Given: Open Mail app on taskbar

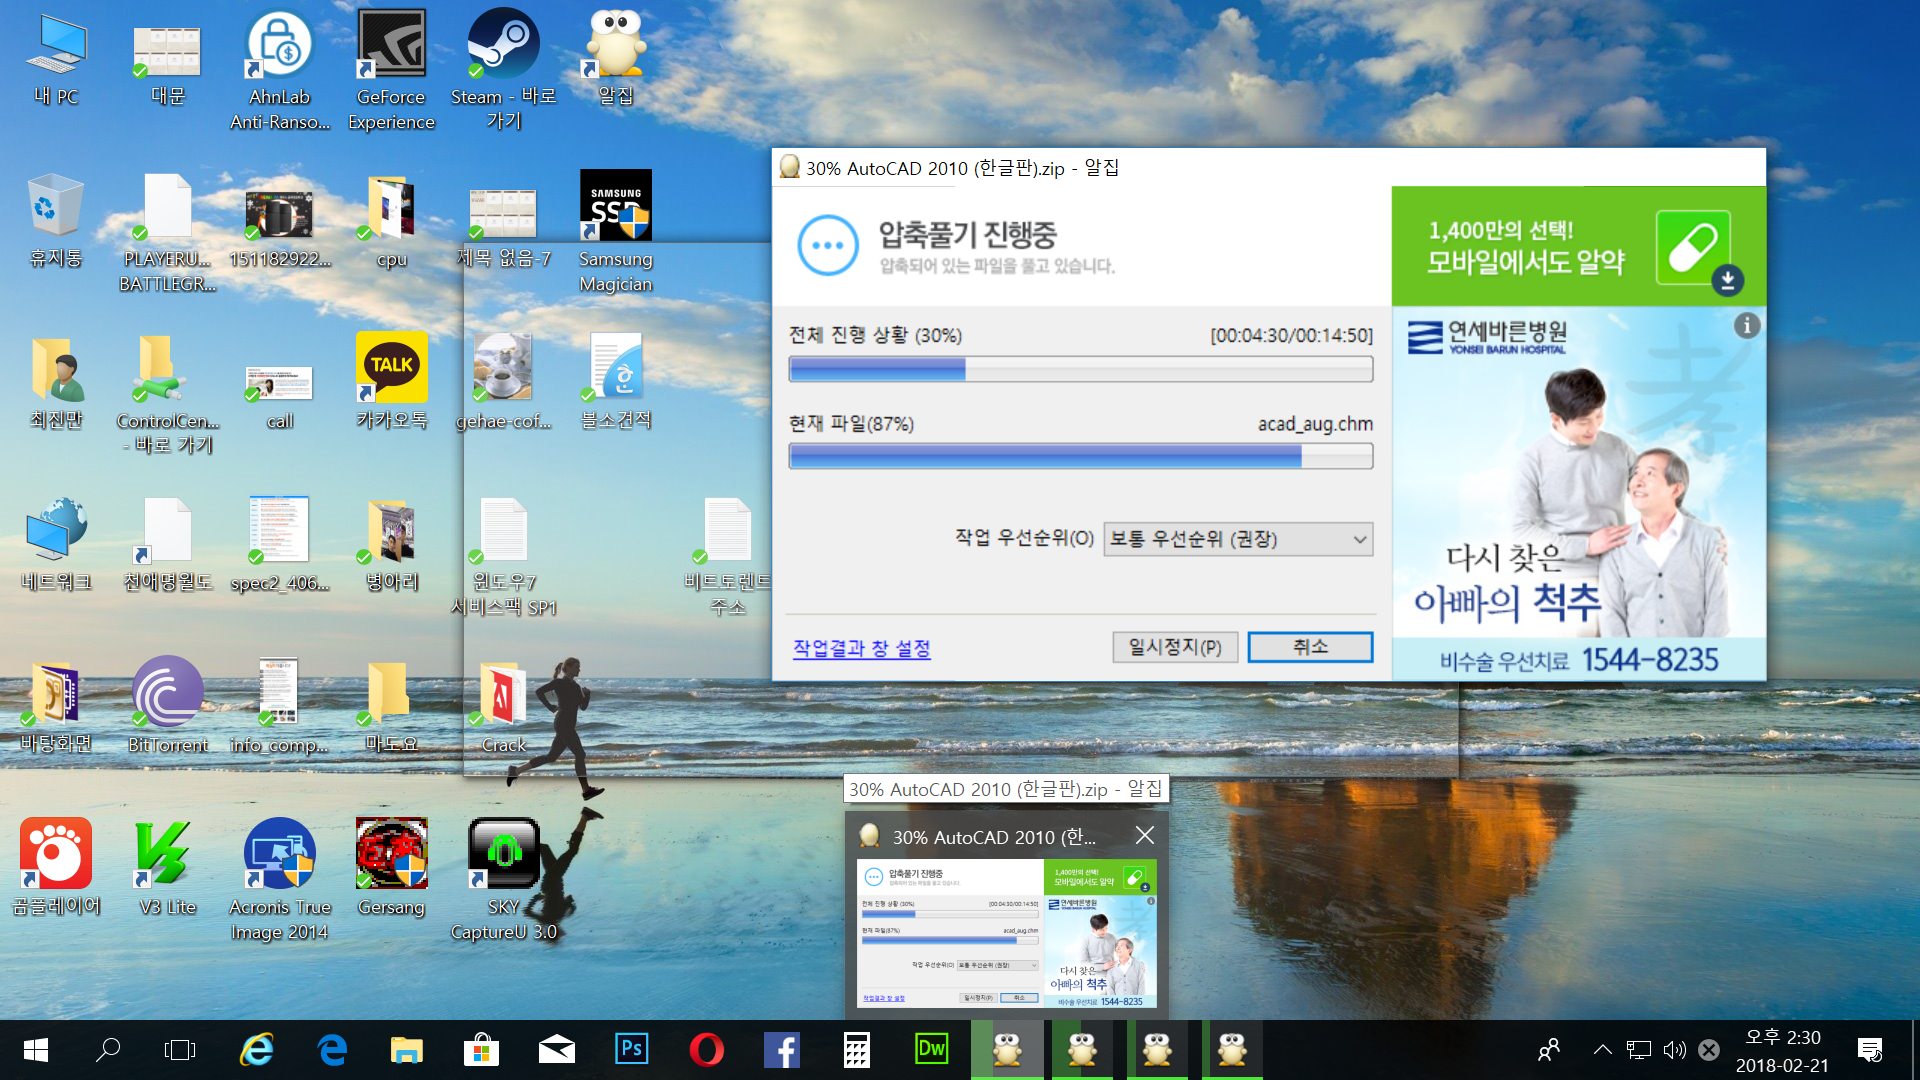Looking at the screenshot, I should click(556, 1049).
